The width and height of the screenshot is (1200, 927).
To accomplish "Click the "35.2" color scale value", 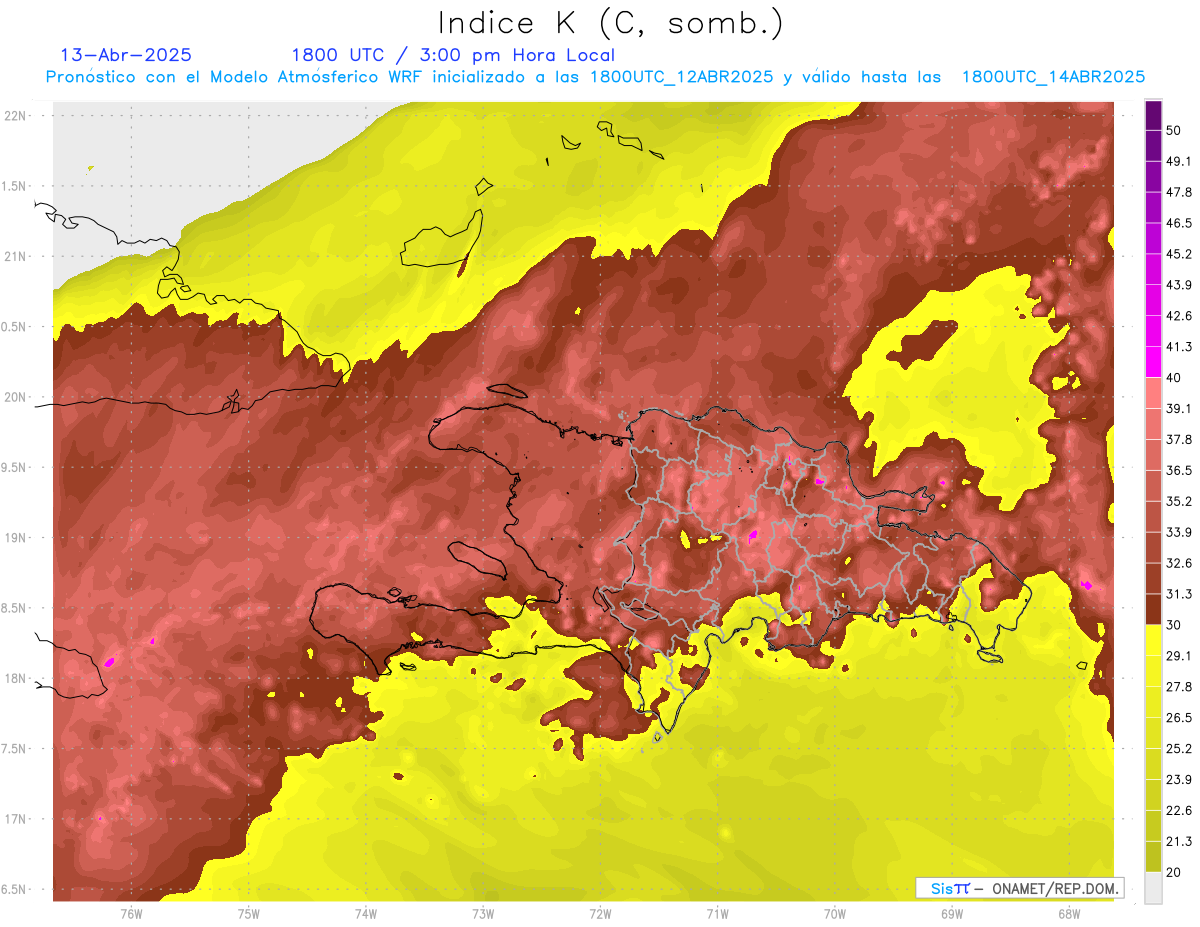I will pyautogui.click(x=1179, y=501).
